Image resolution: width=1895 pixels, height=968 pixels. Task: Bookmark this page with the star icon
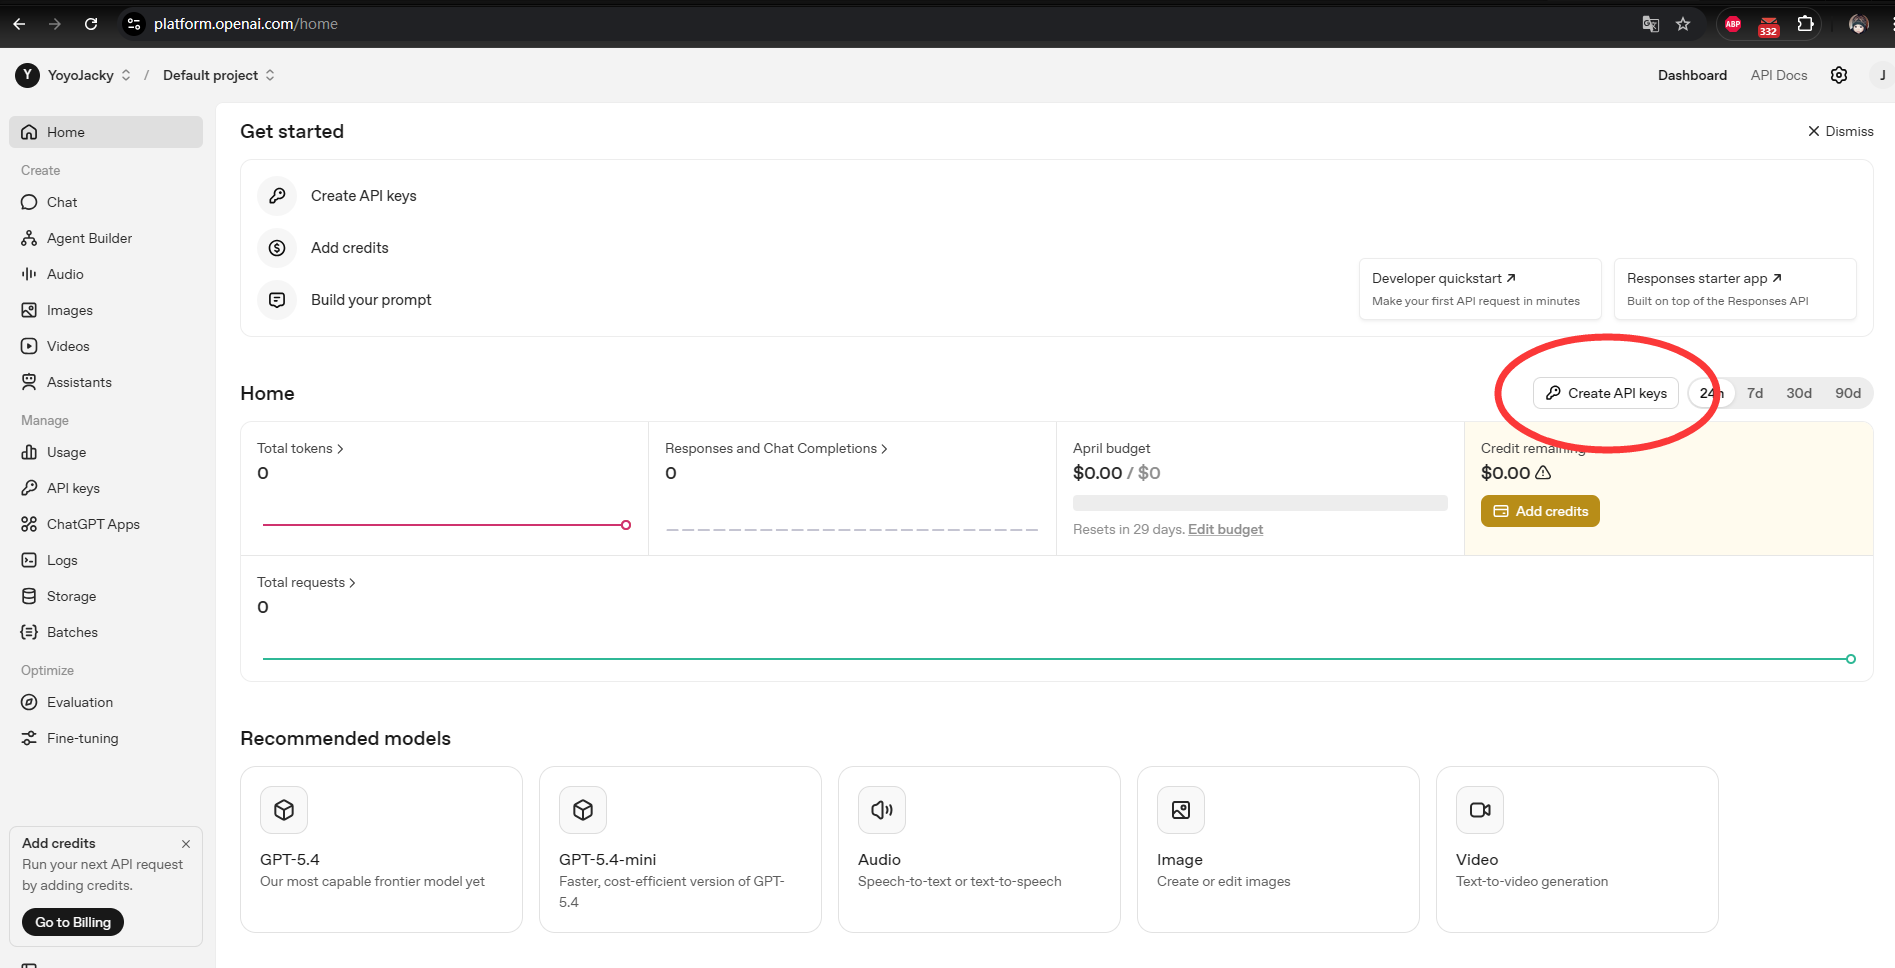tap(1683, 24)
